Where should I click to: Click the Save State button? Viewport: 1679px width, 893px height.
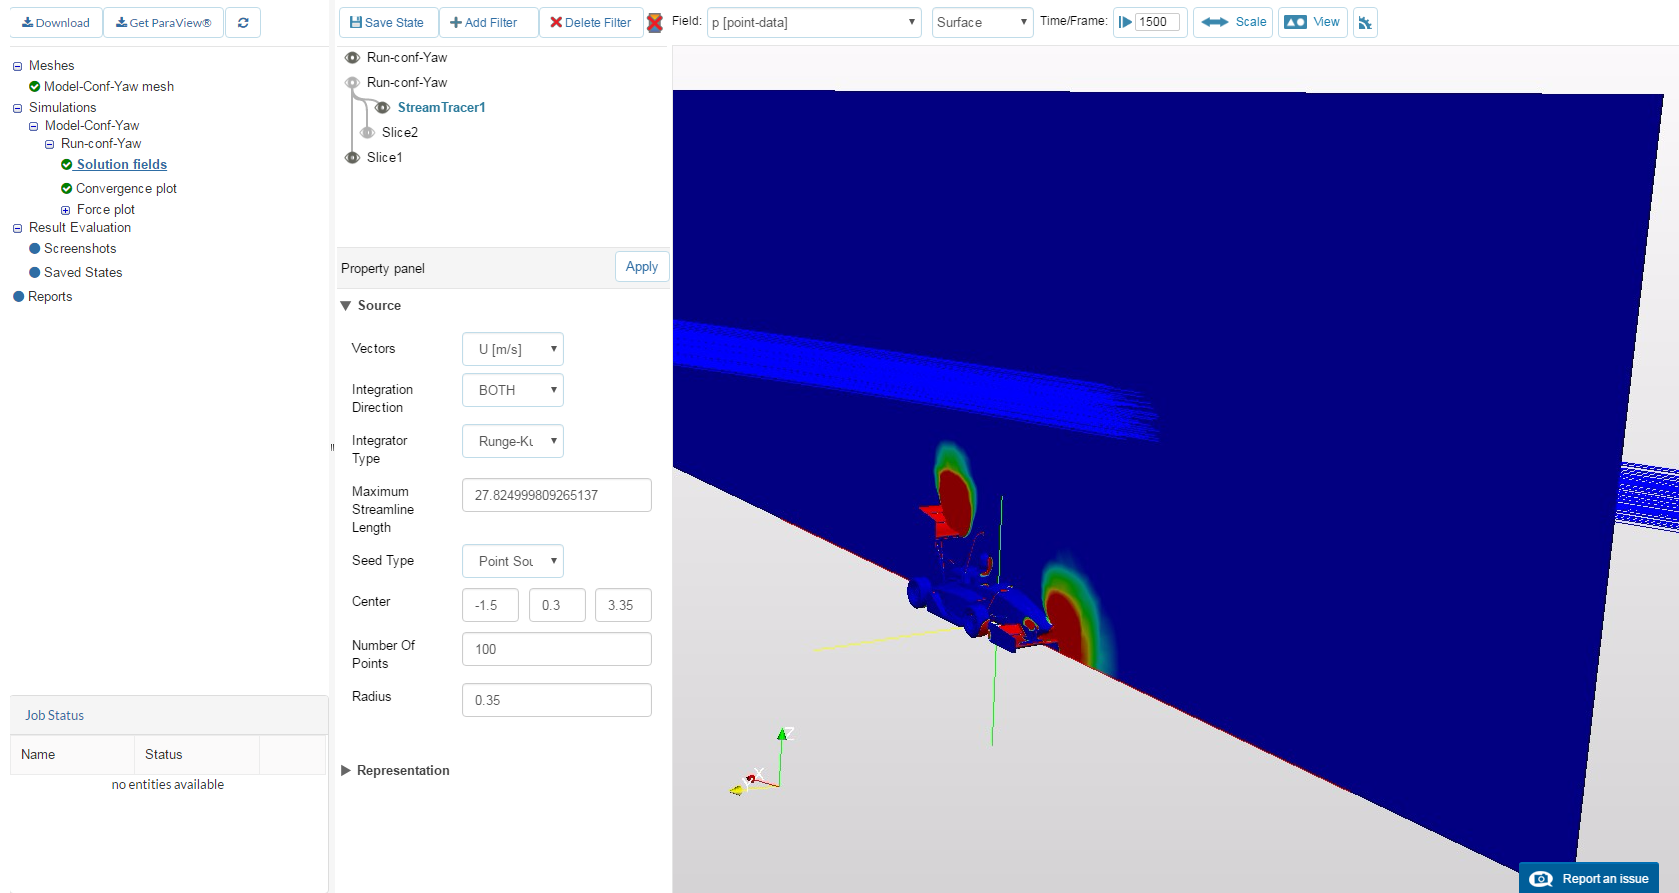pyautogui.click(x=388, y=22)
